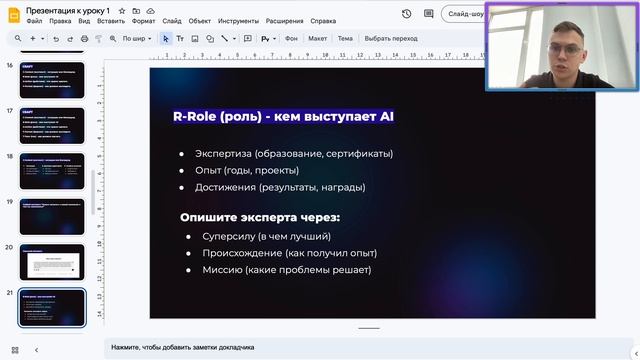Open the Вид menu

[84, 21]
